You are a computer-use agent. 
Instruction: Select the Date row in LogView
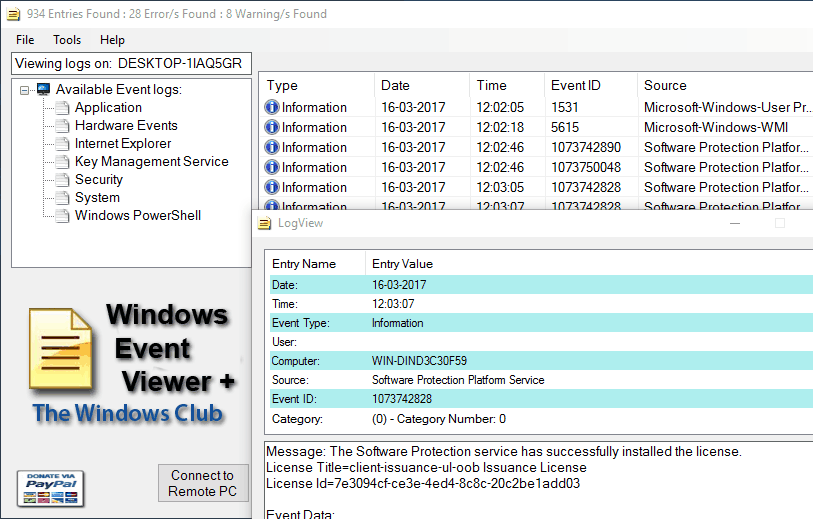[x=539, y=285]
